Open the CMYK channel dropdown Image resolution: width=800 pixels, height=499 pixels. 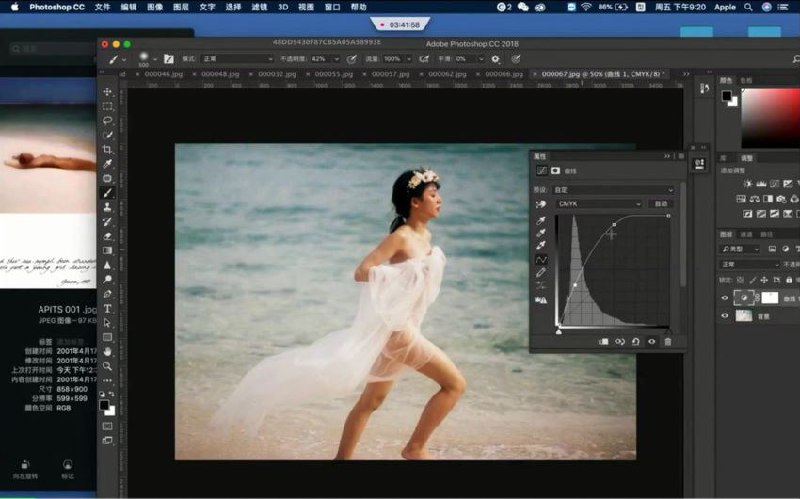(x=600, y=204)
